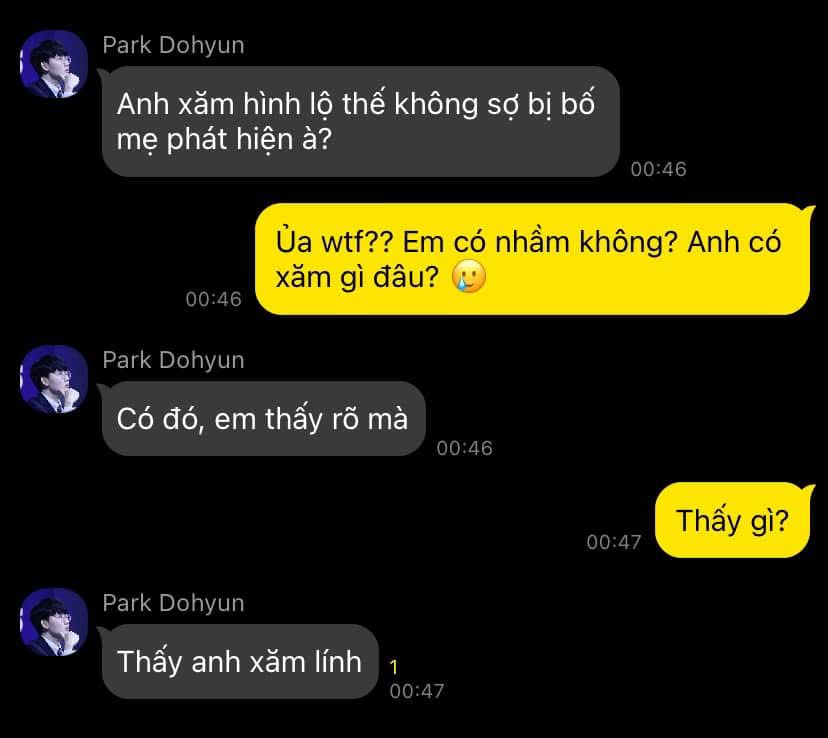Click the 00:47 timestamp below unread count

coord(417,691)
